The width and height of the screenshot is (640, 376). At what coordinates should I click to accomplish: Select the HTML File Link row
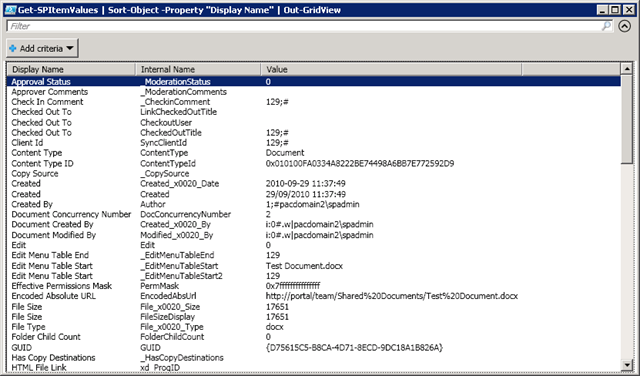[313, 367]
